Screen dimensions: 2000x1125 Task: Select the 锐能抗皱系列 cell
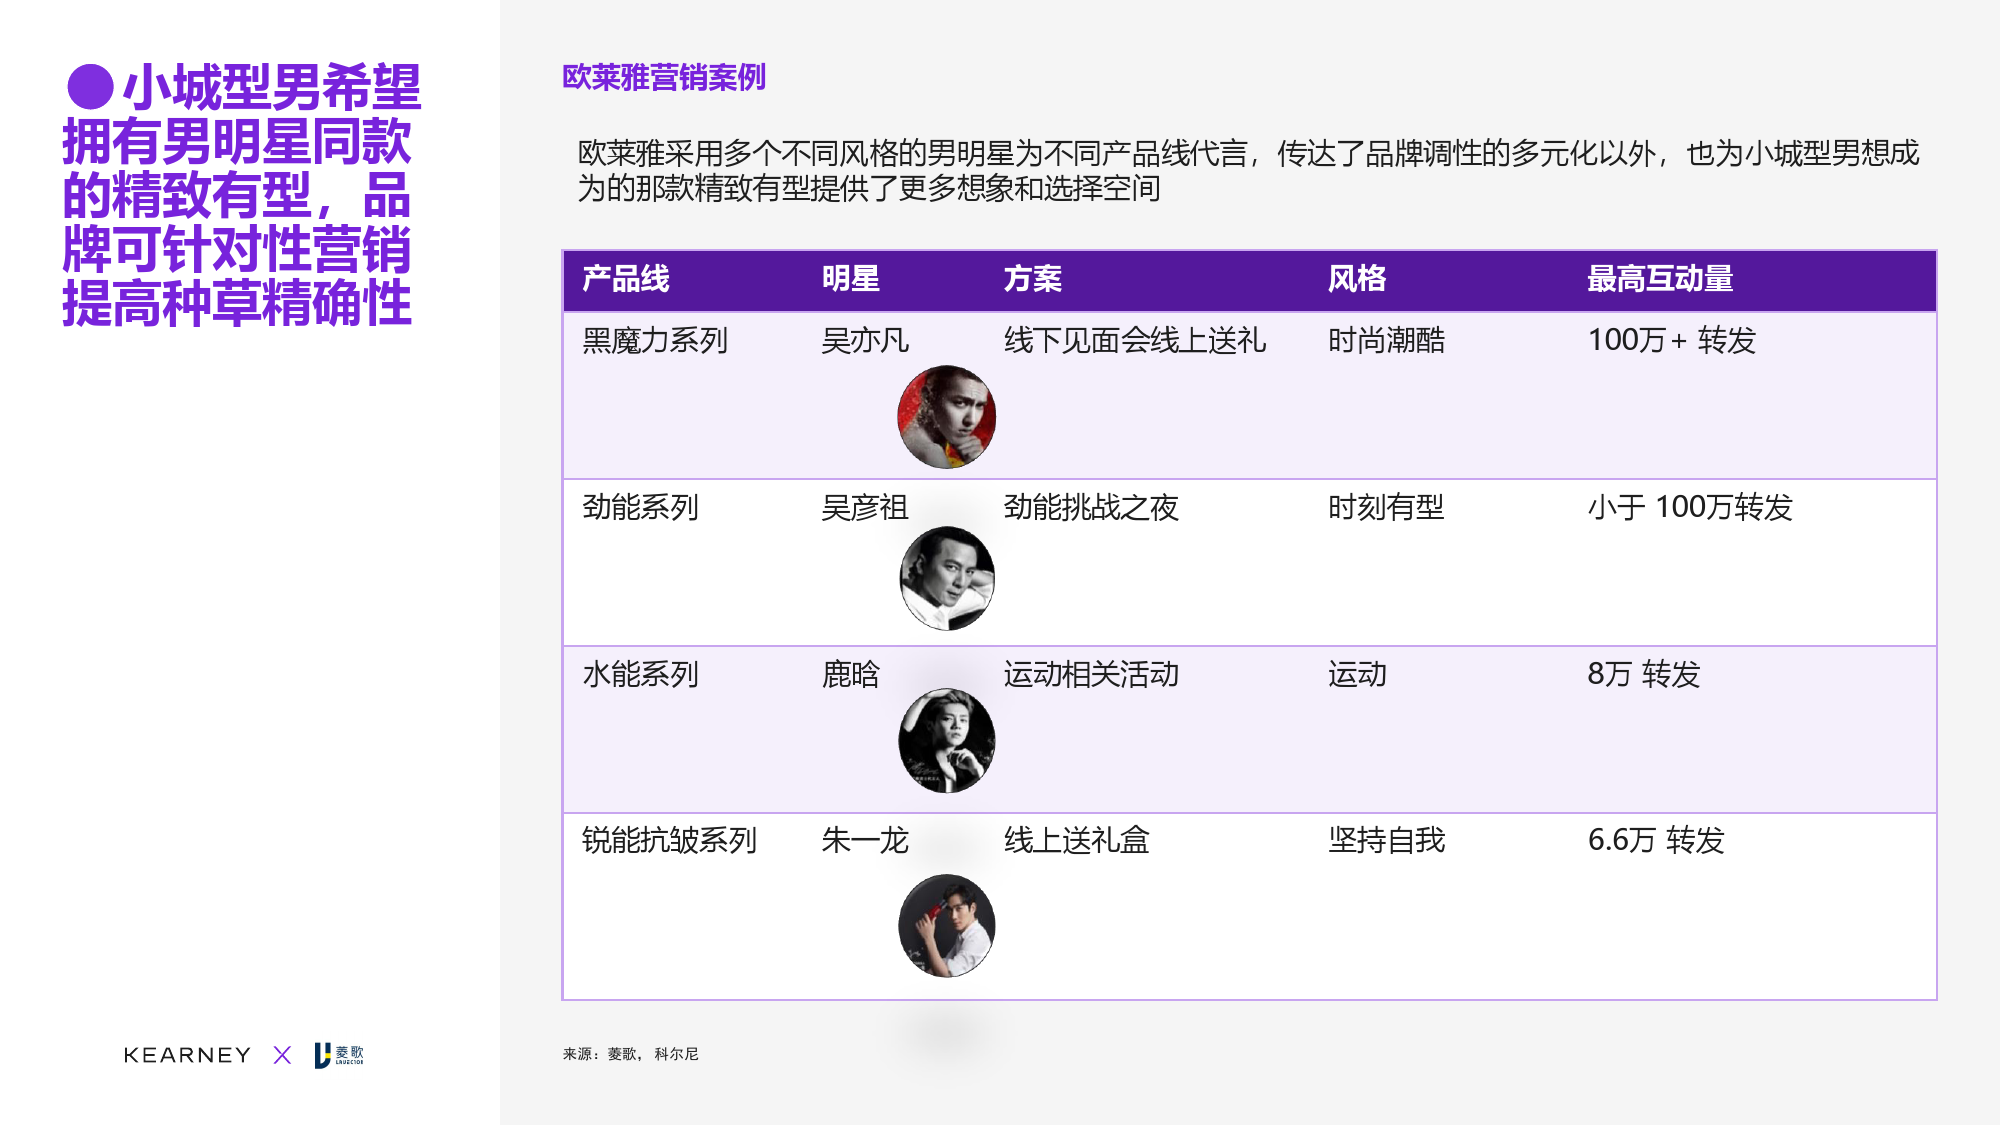pyautogui.click(x=669, y=840)
